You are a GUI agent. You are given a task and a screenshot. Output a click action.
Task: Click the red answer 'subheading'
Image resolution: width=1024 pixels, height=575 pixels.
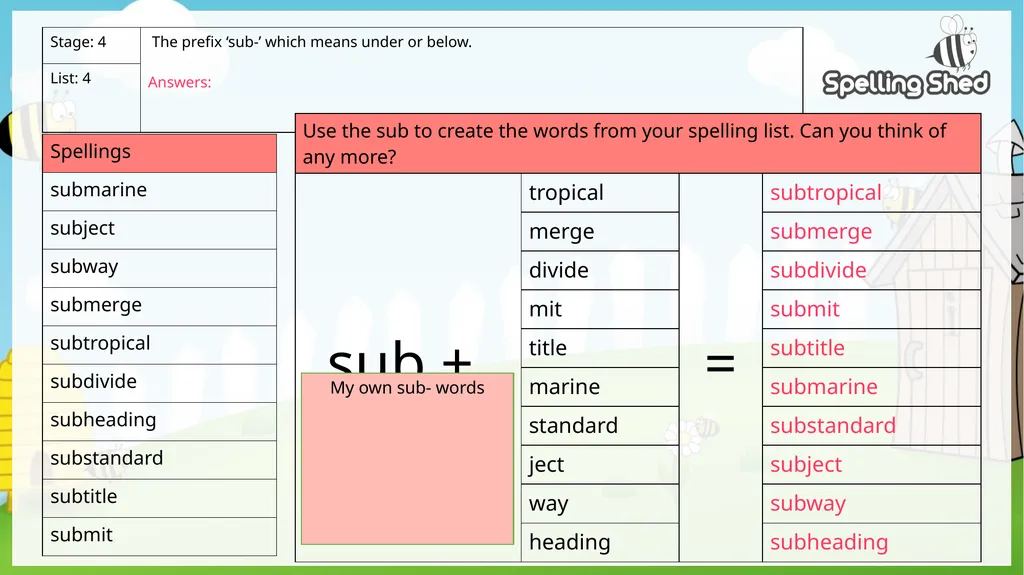pos(829,542)
